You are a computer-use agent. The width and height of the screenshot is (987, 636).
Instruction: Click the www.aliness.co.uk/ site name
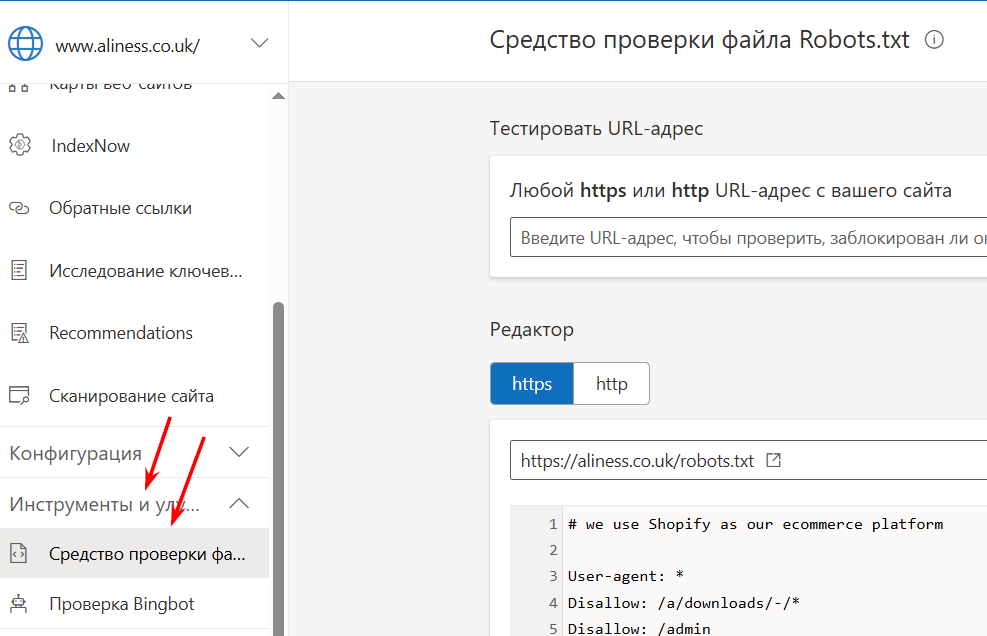128,46
